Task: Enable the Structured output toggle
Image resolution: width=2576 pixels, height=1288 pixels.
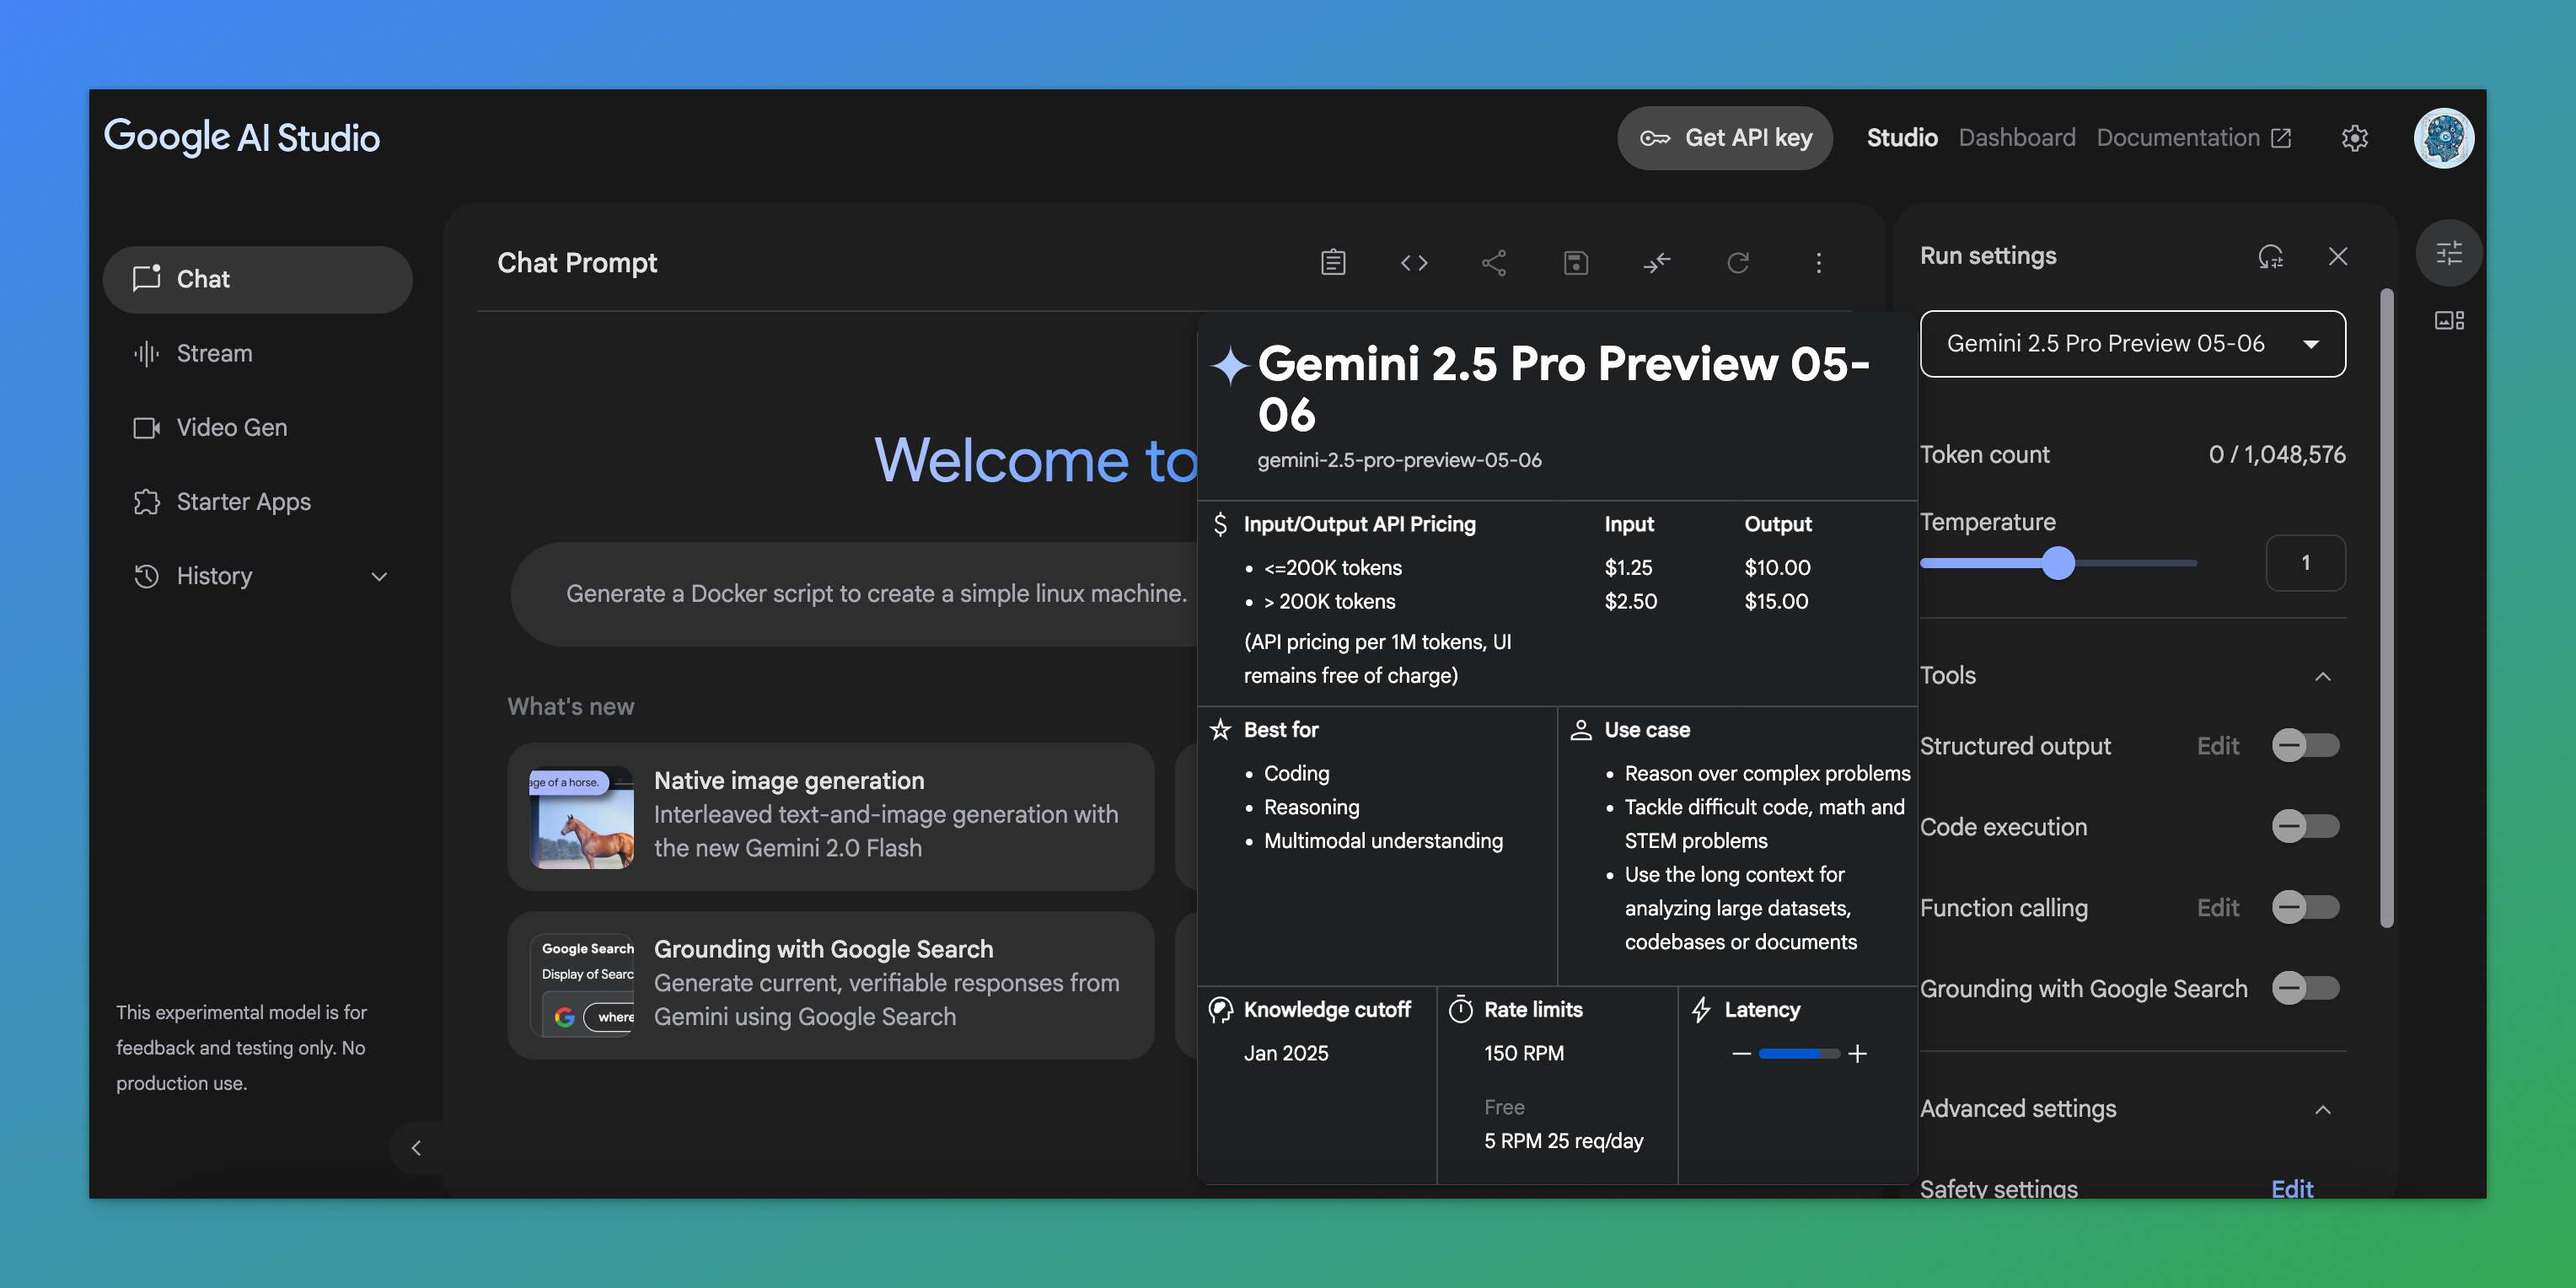Action: pos(2305,745)
